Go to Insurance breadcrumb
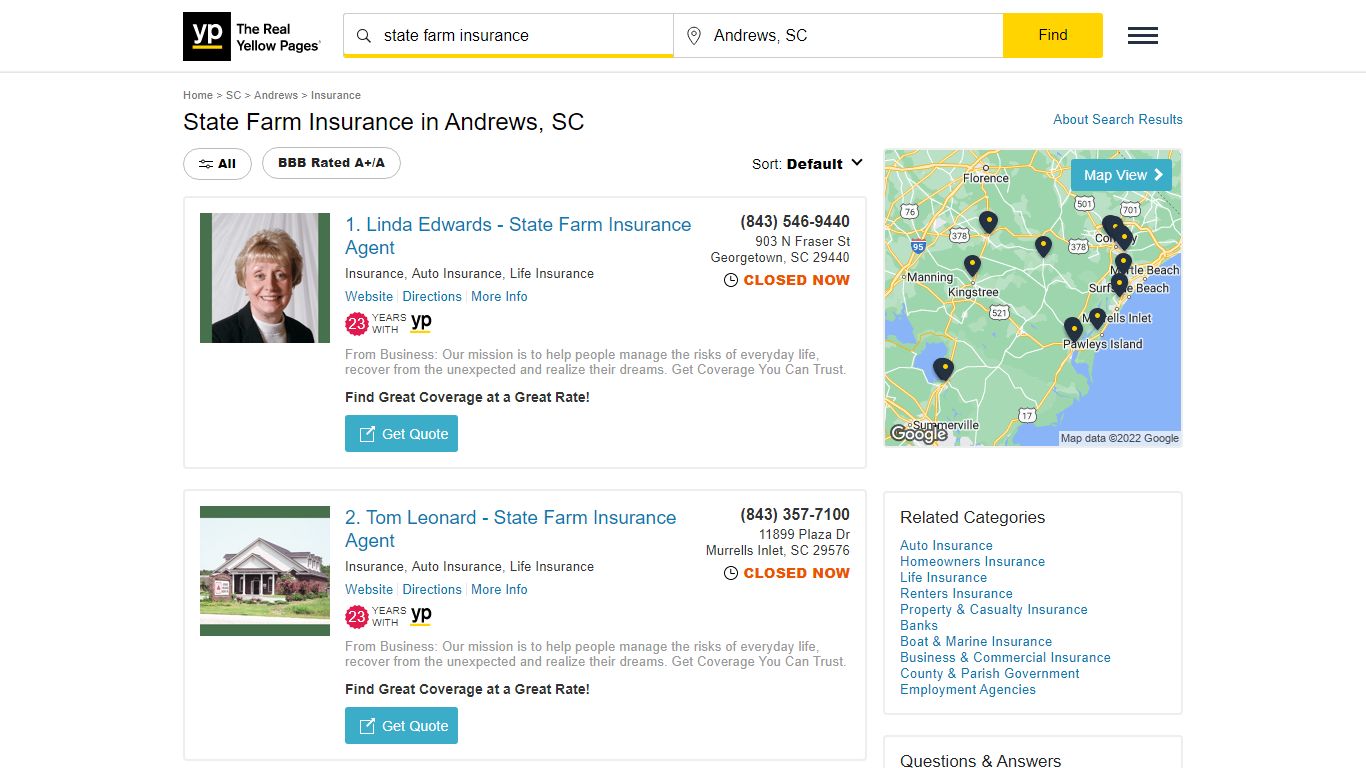The height and width of the screenshot is (768, 1366). point(336,95)
